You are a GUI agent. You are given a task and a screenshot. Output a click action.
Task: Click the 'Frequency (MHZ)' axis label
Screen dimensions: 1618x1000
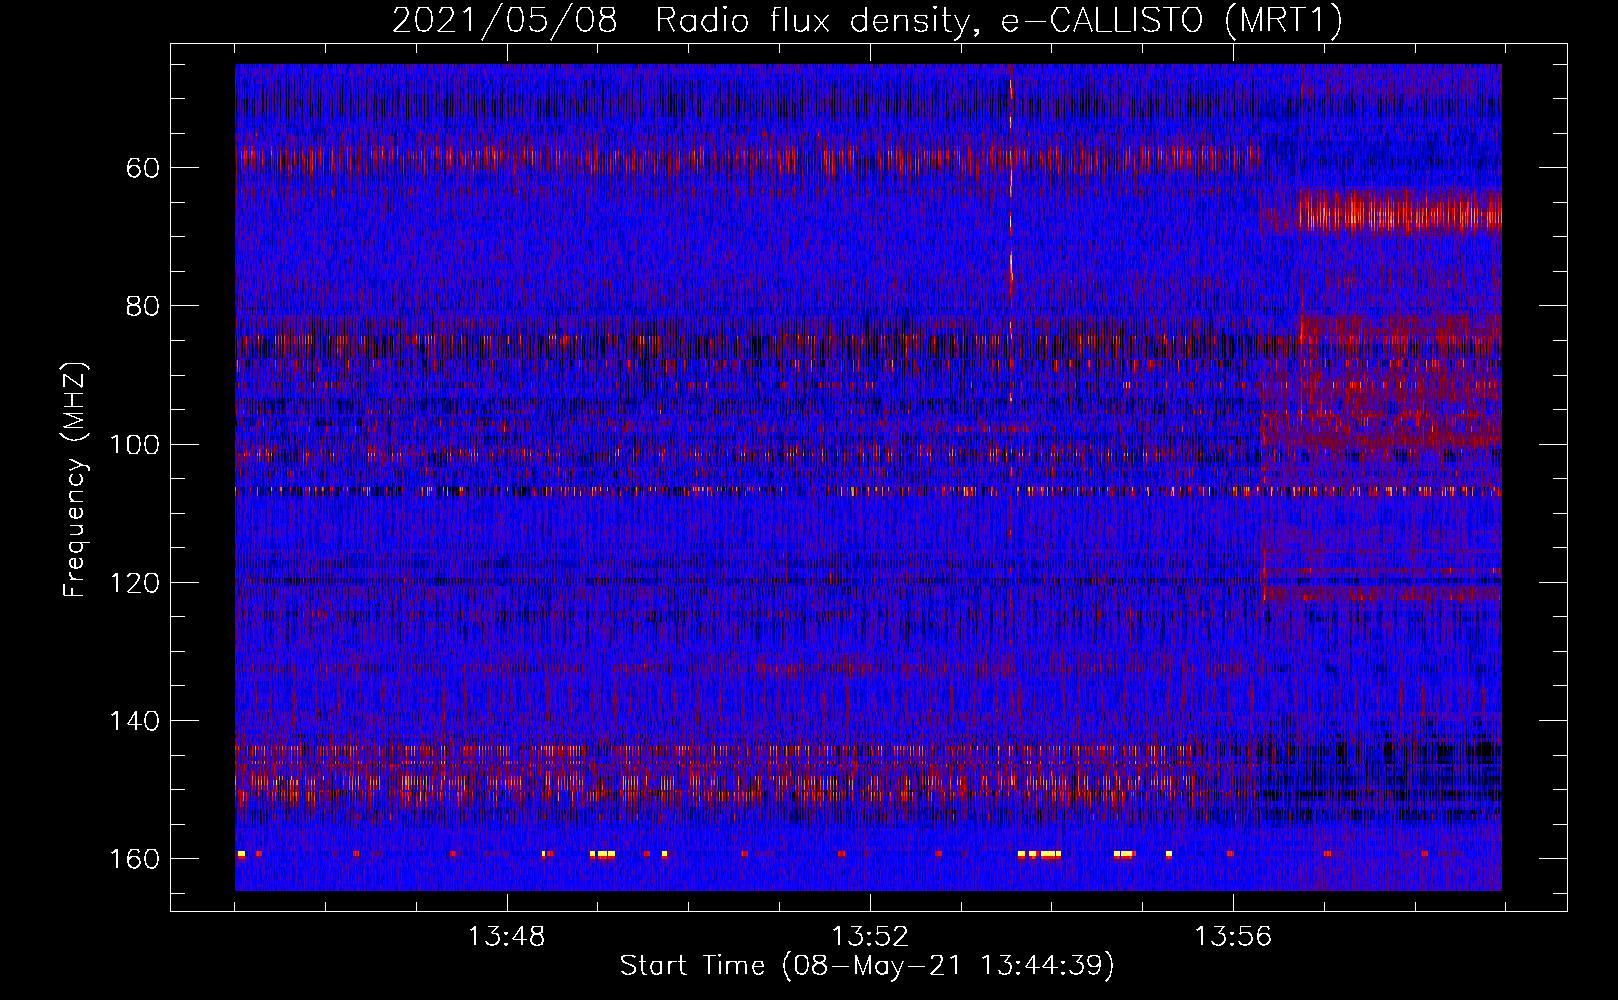tap(75, 480)
